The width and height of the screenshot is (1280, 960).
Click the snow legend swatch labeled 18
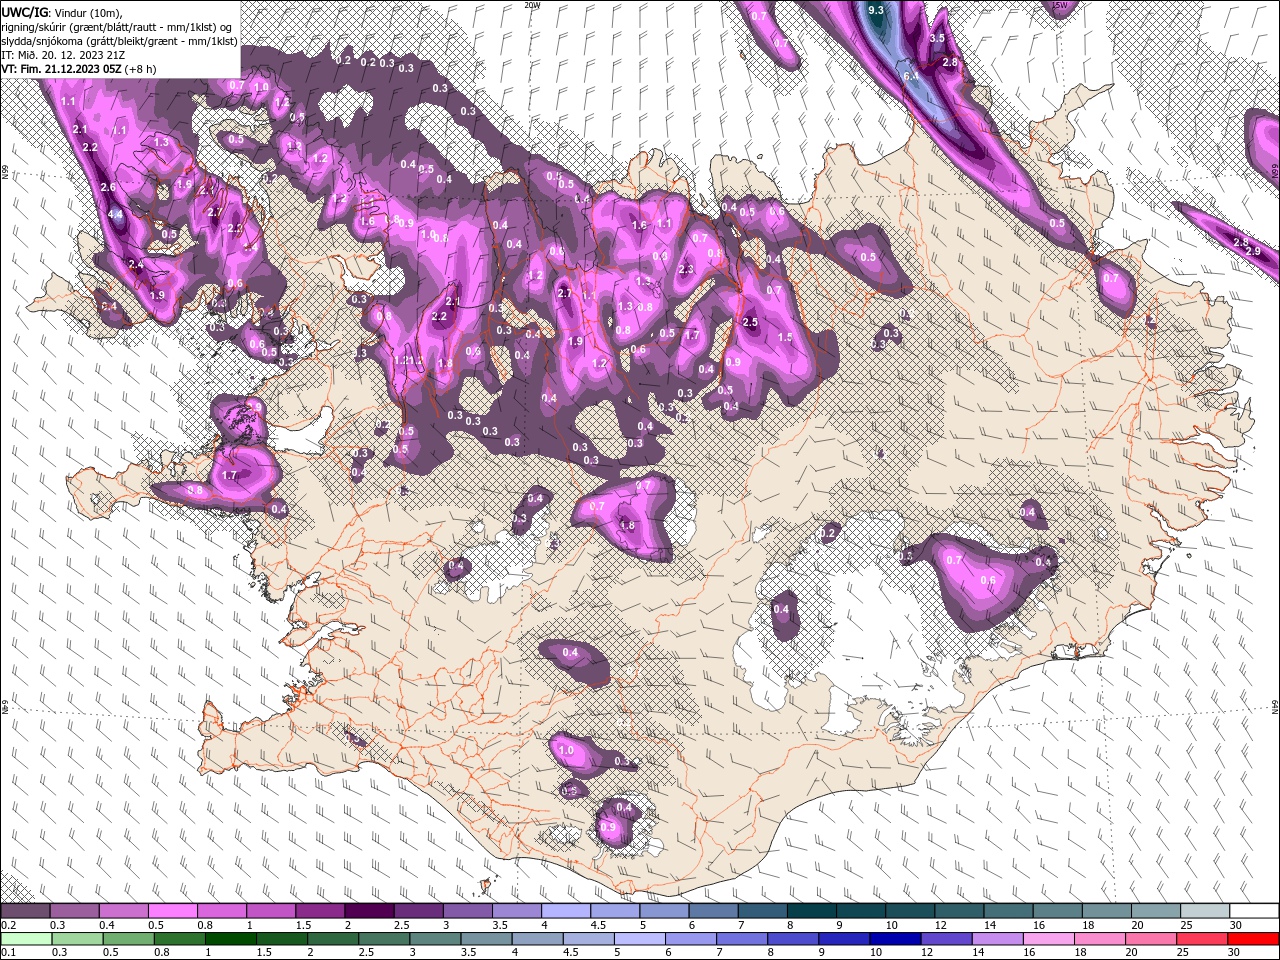1106,911
